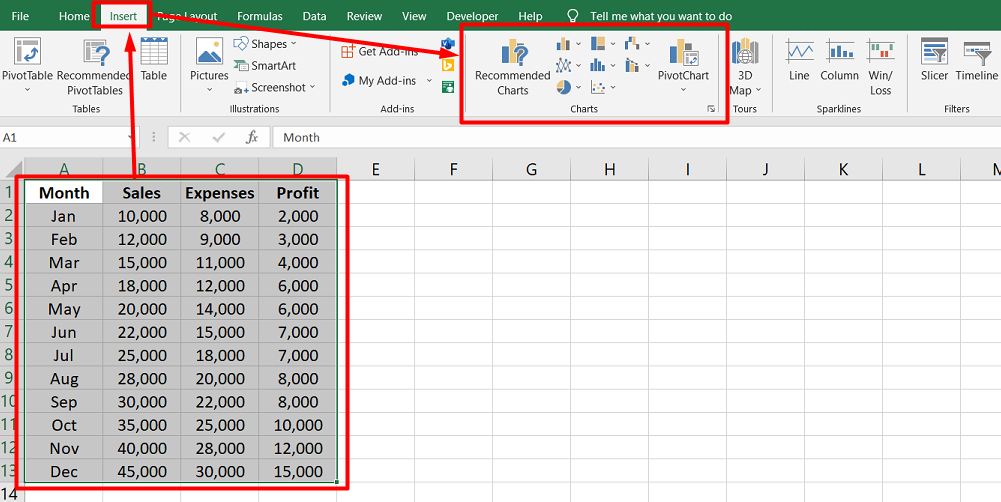Select the Expenses header cell
1001x502 pixels.
220,193
